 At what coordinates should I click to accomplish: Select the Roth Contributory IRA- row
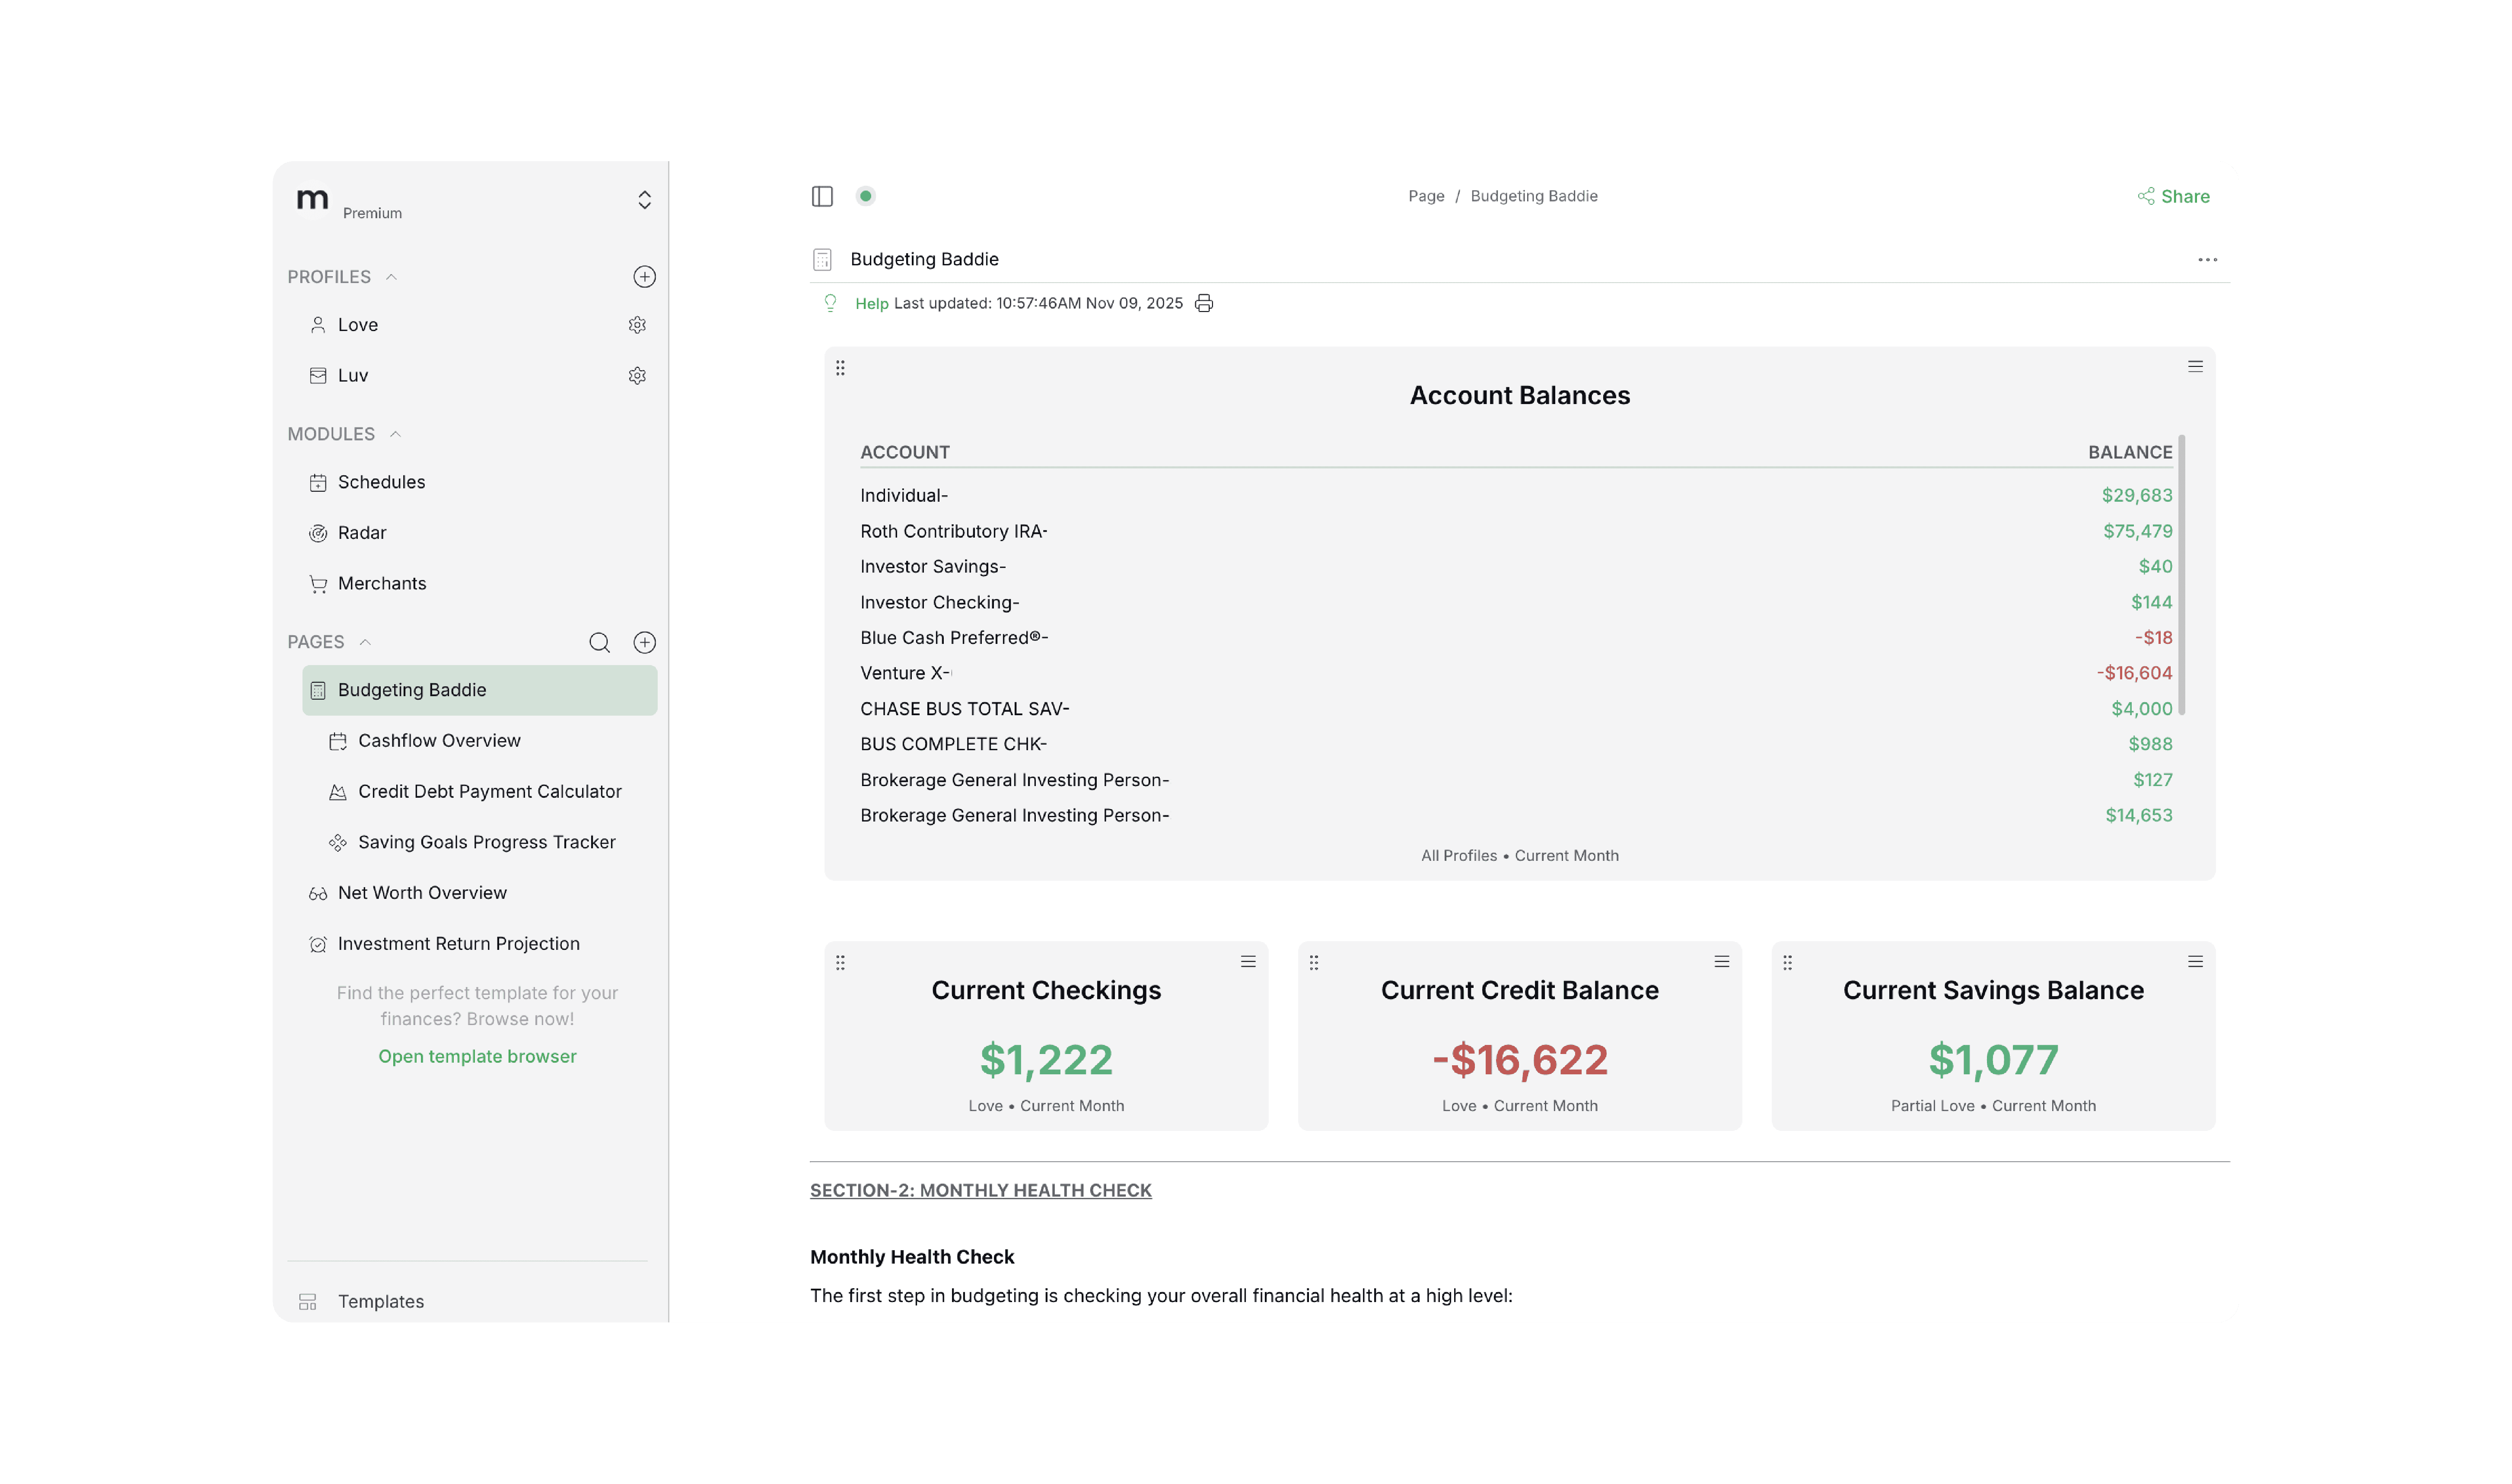1516,531
